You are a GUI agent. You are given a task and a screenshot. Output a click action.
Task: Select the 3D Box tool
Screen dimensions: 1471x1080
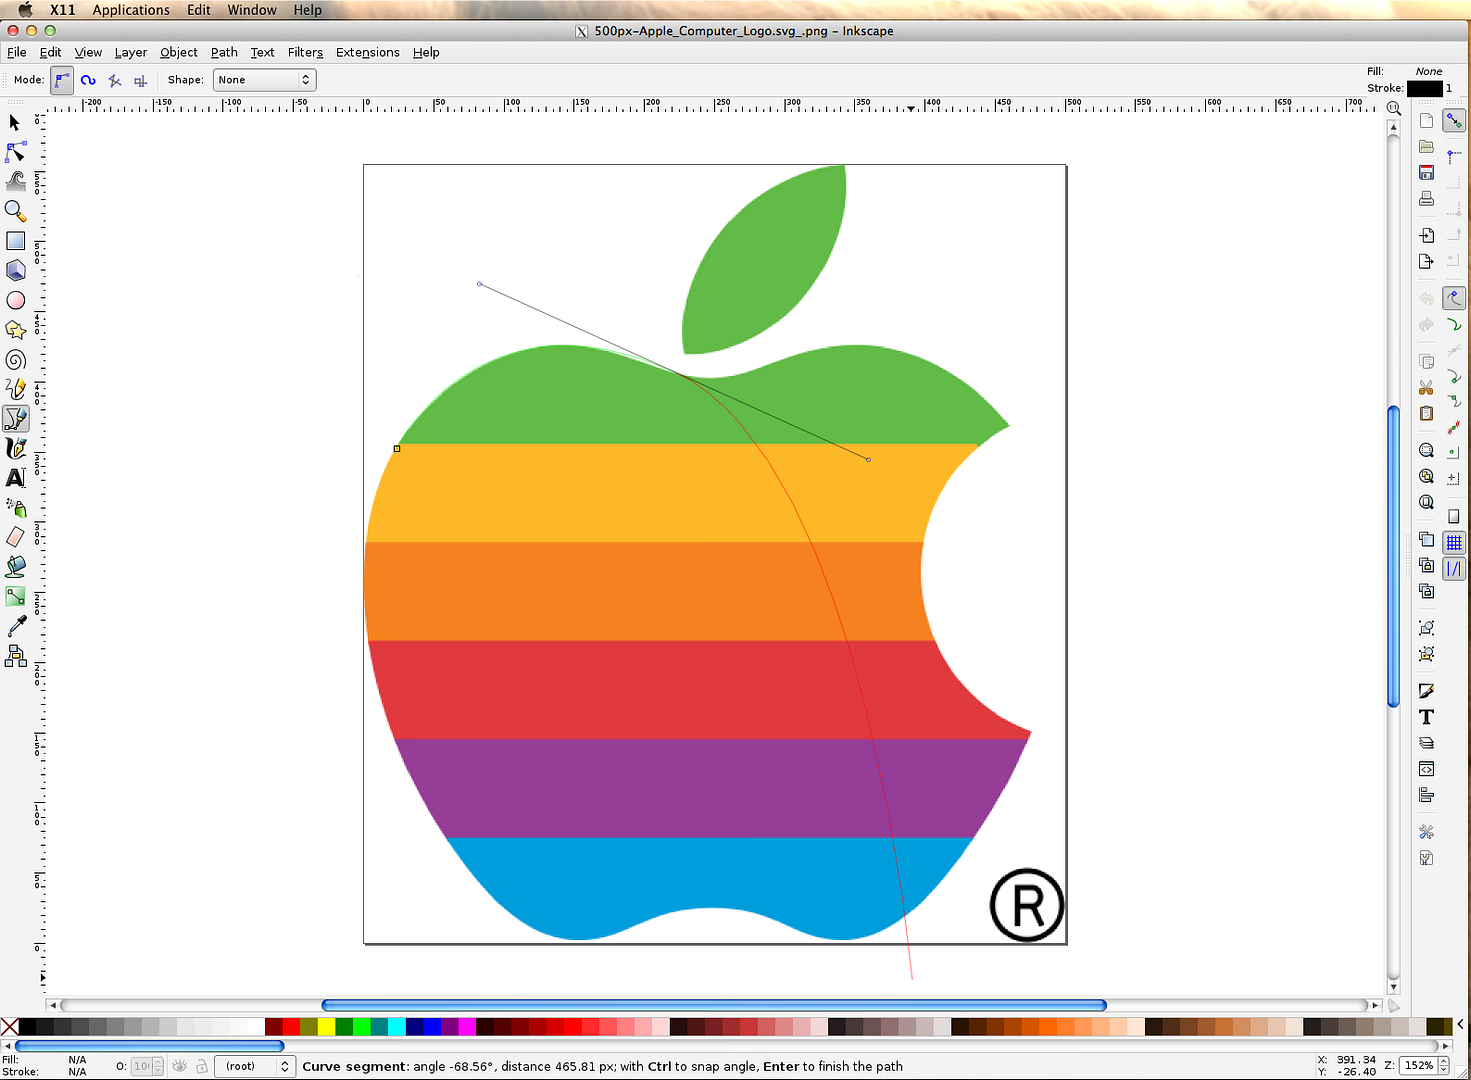click(x=15, y=270)
